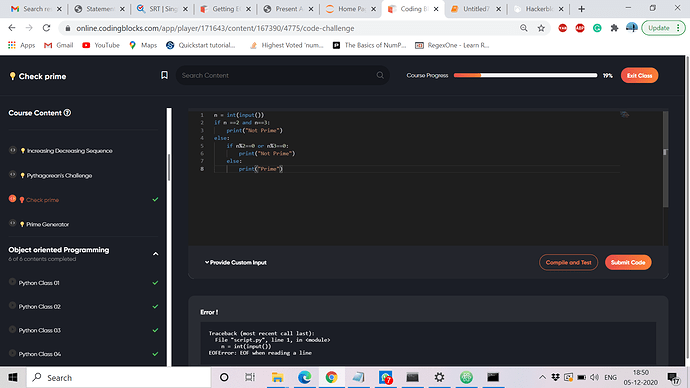
Task: Open the Course Content help icon
Action: coord(67,113)
